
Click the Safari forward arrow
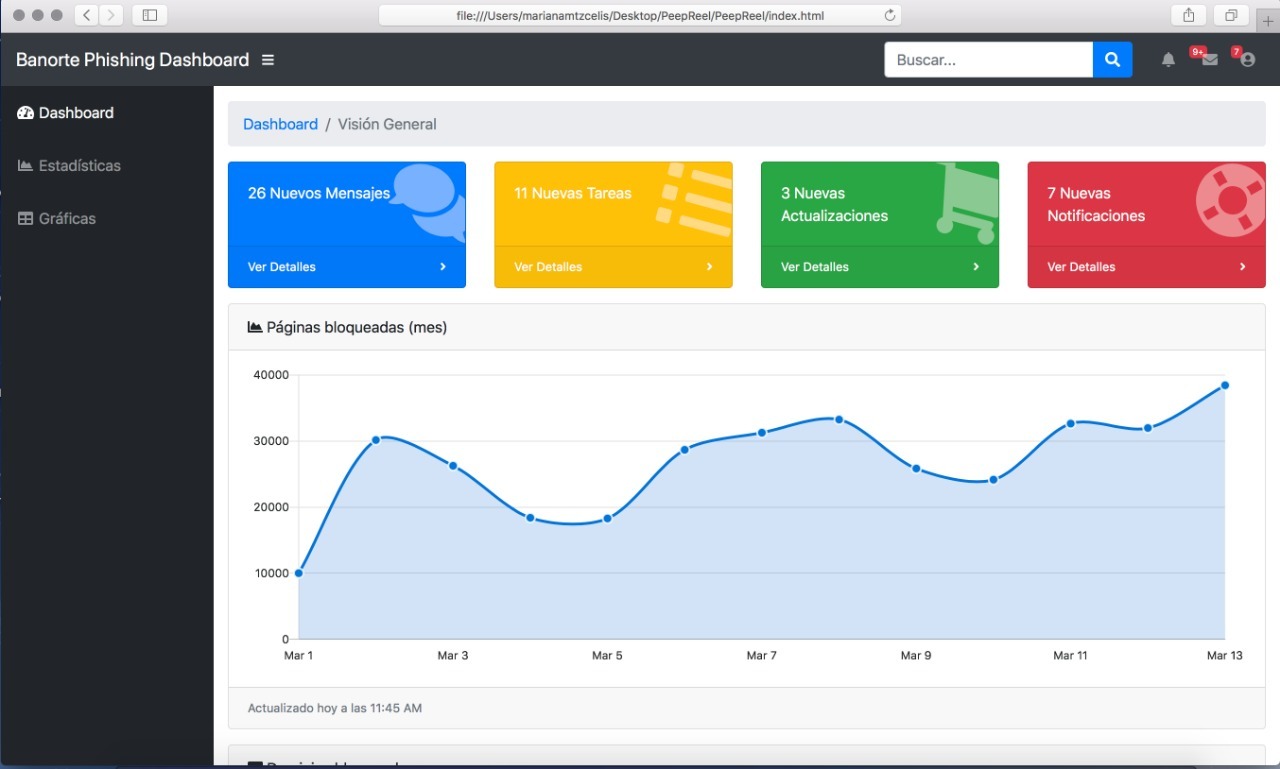111,15
